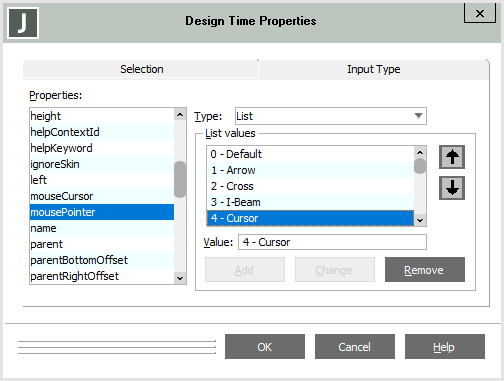Click the OK button

pos(265,347)
